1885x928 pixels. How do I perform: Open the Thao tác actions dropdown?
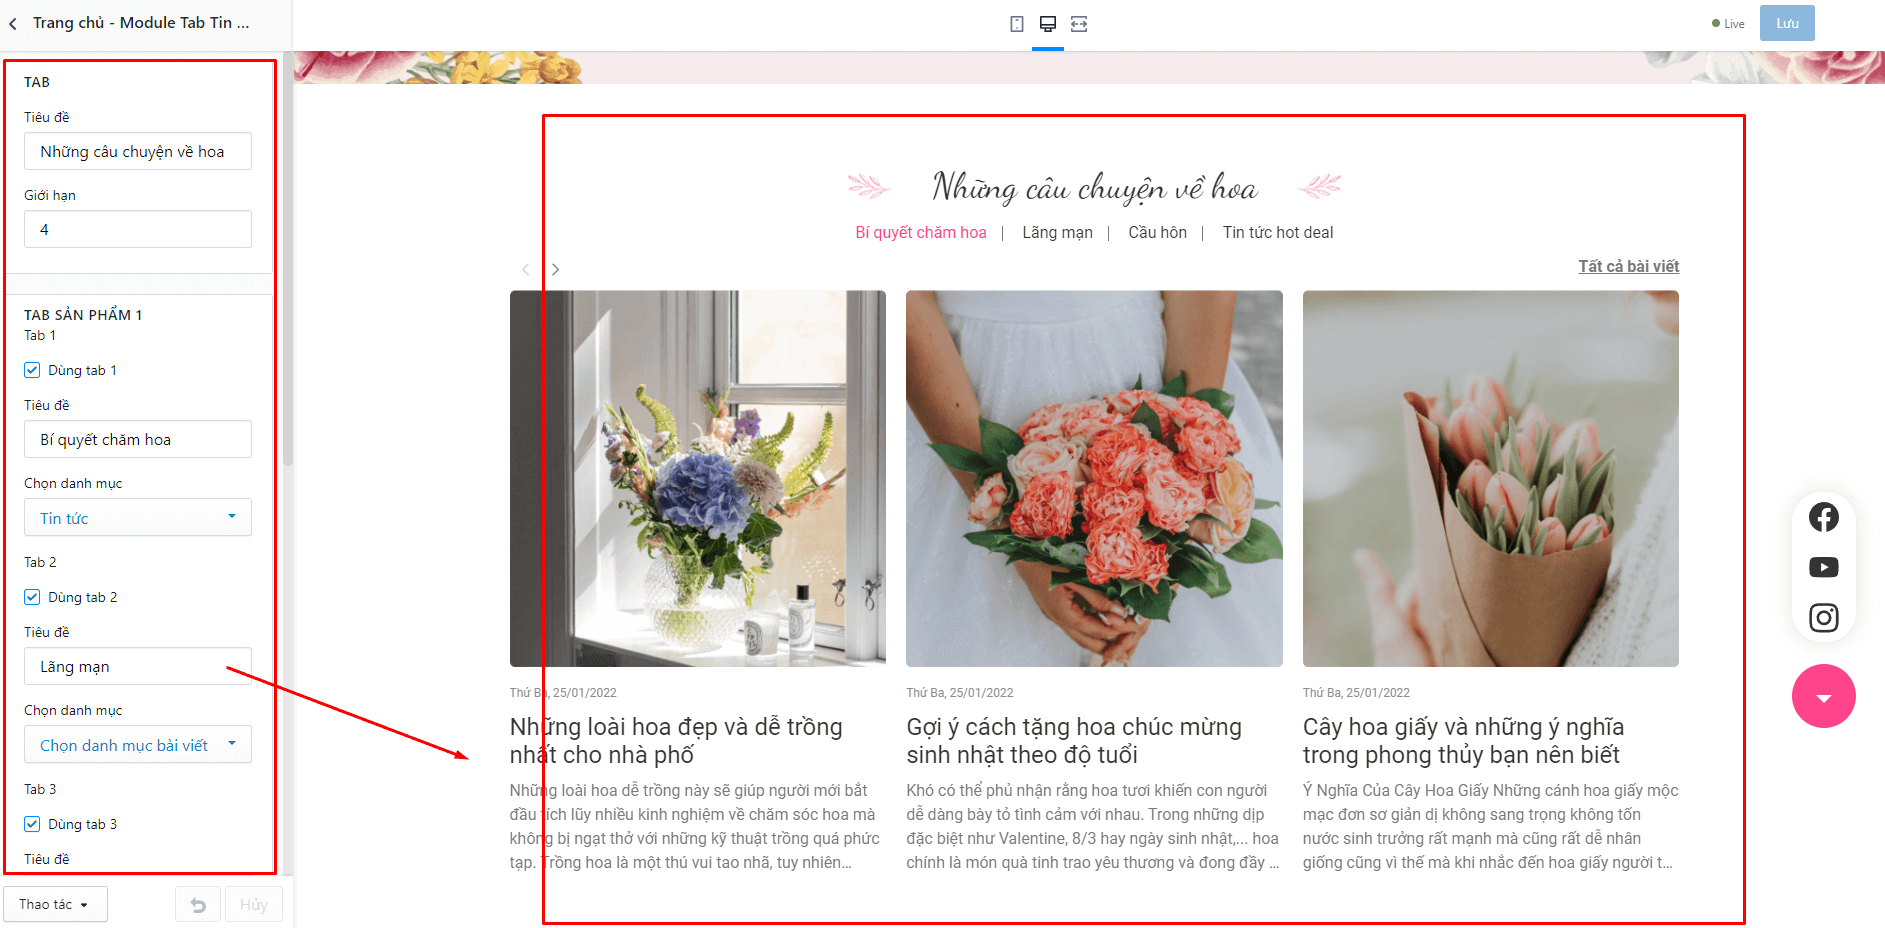click(x=55, y=905)
